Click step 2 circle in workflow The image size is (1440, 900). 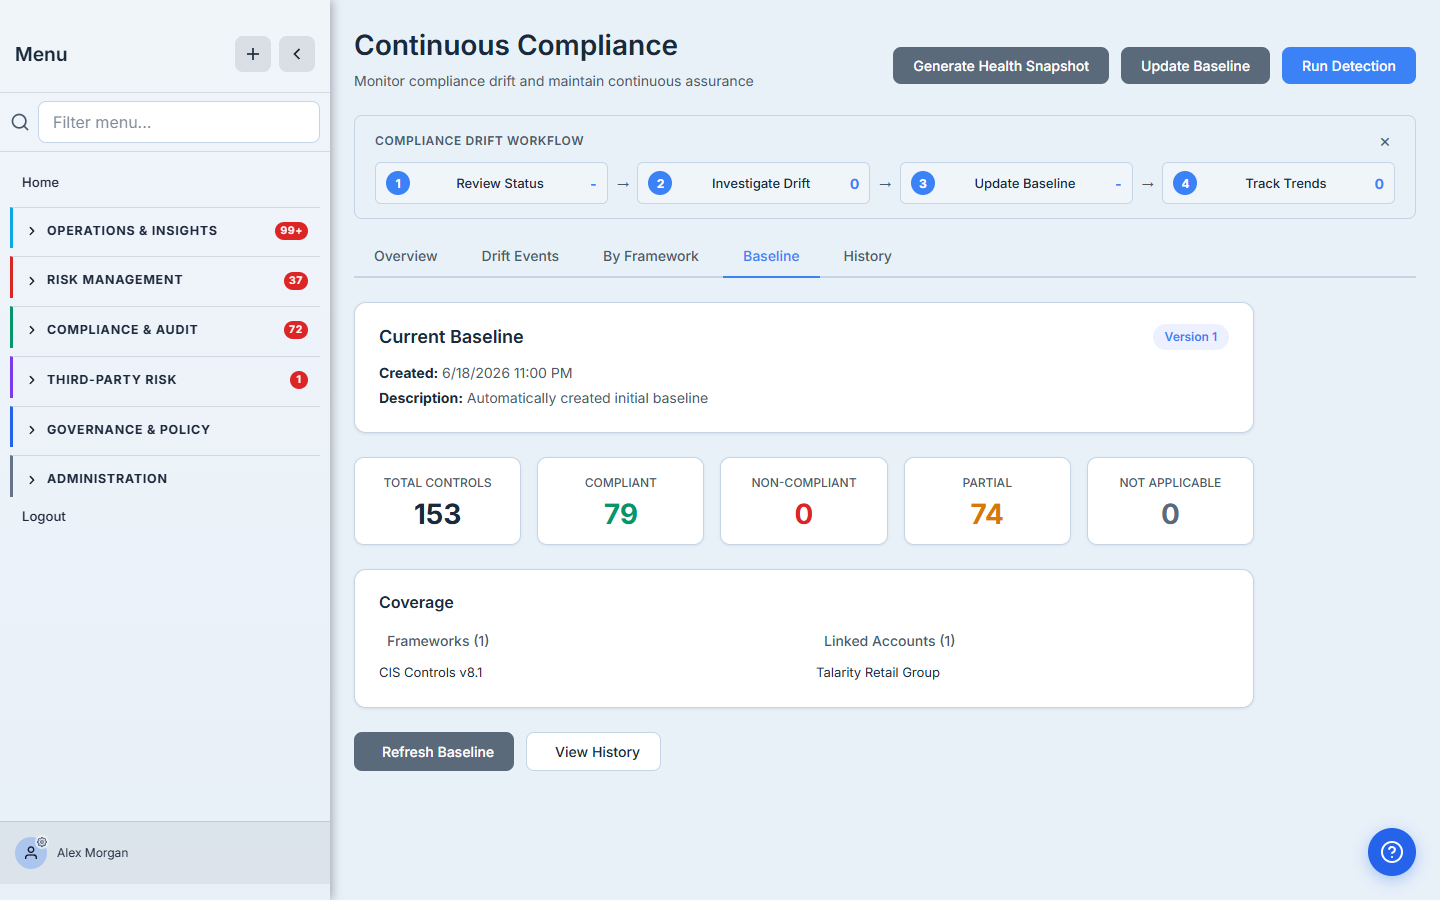pyautogui.click(x=660, y=183)
